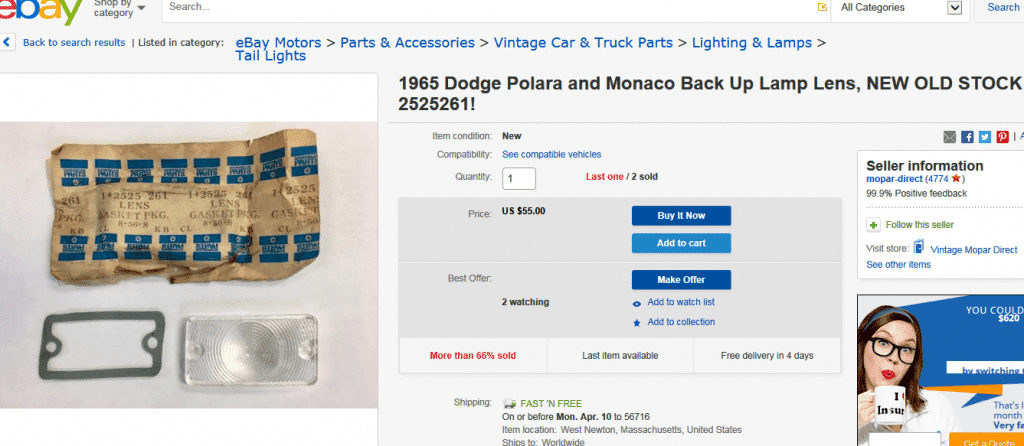Click the green plus follow seller icon

tap(873, 225)
